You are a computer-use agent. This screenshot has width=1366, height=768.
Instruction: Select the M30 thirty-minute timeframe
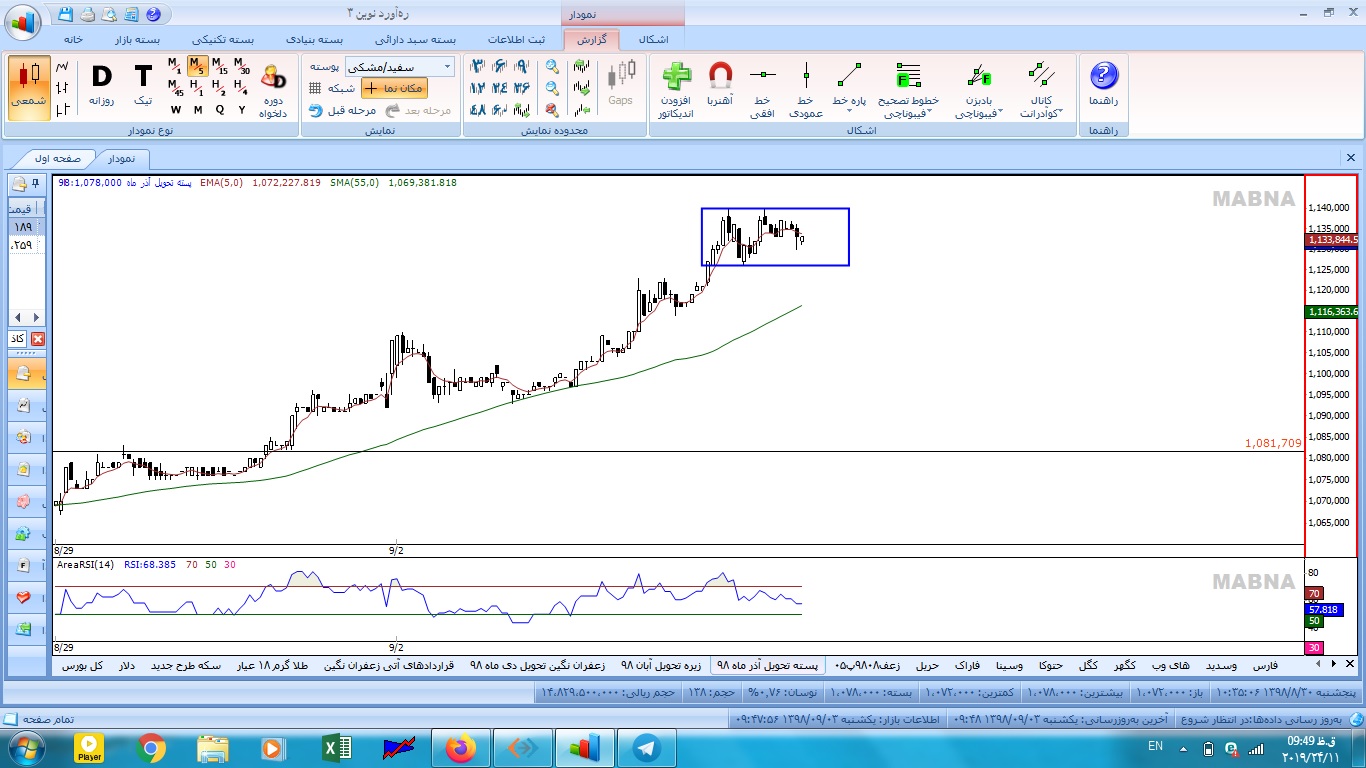click(x=242, y=66)
